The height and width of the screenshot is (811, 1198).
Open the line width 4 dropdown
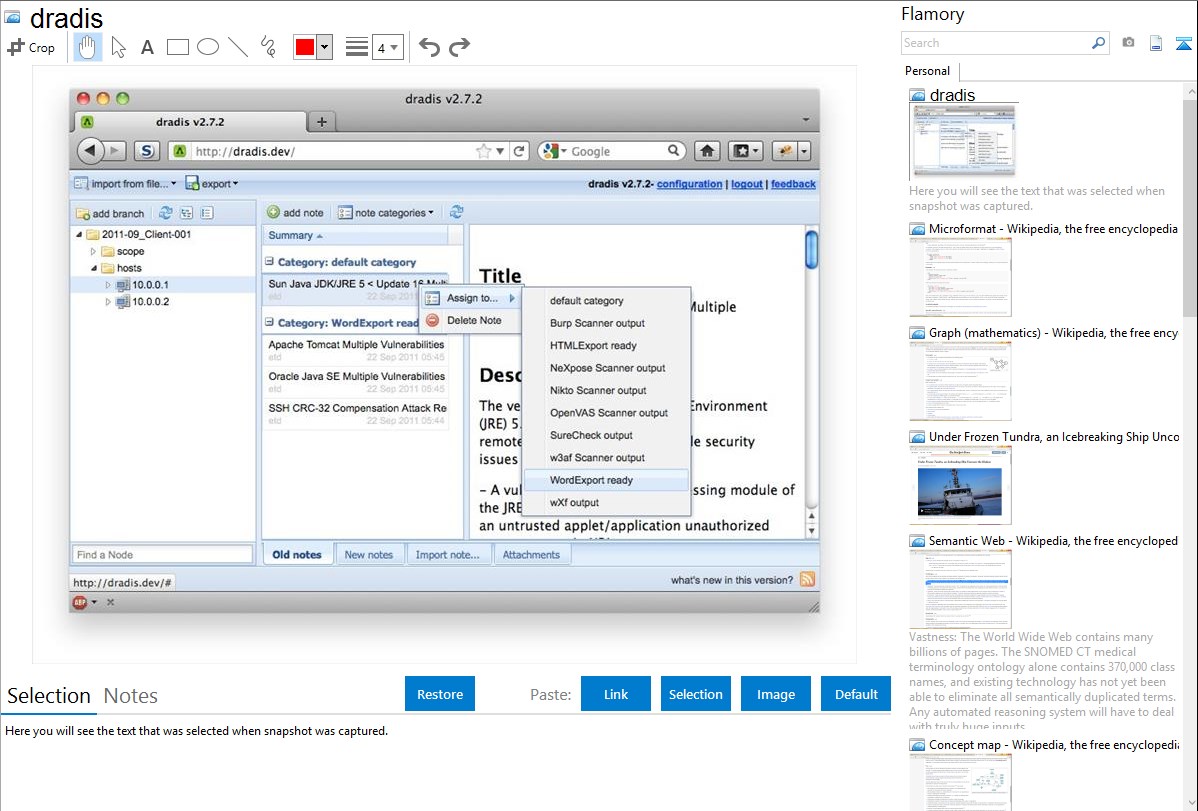pos(388,47)
